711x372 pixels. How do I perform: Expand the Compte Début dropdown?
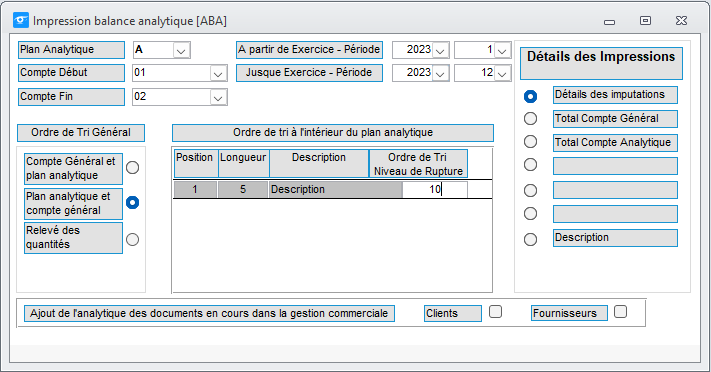coord(218,73)
